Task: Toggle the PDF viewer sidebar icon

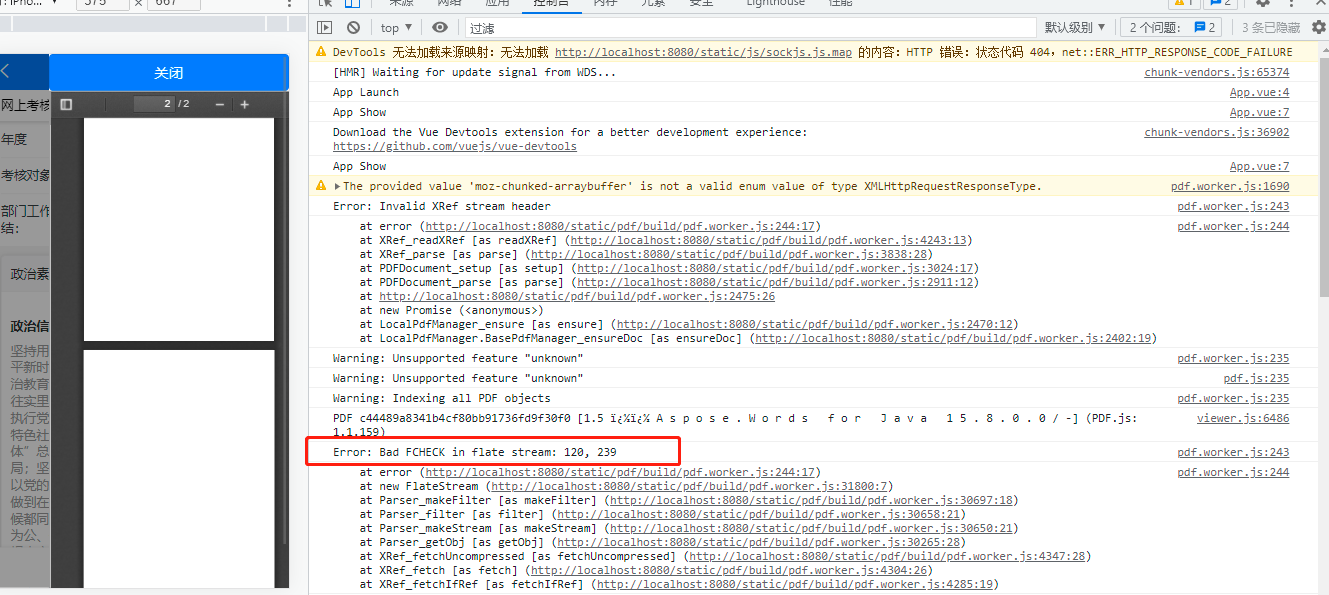Action: point(66,104)
